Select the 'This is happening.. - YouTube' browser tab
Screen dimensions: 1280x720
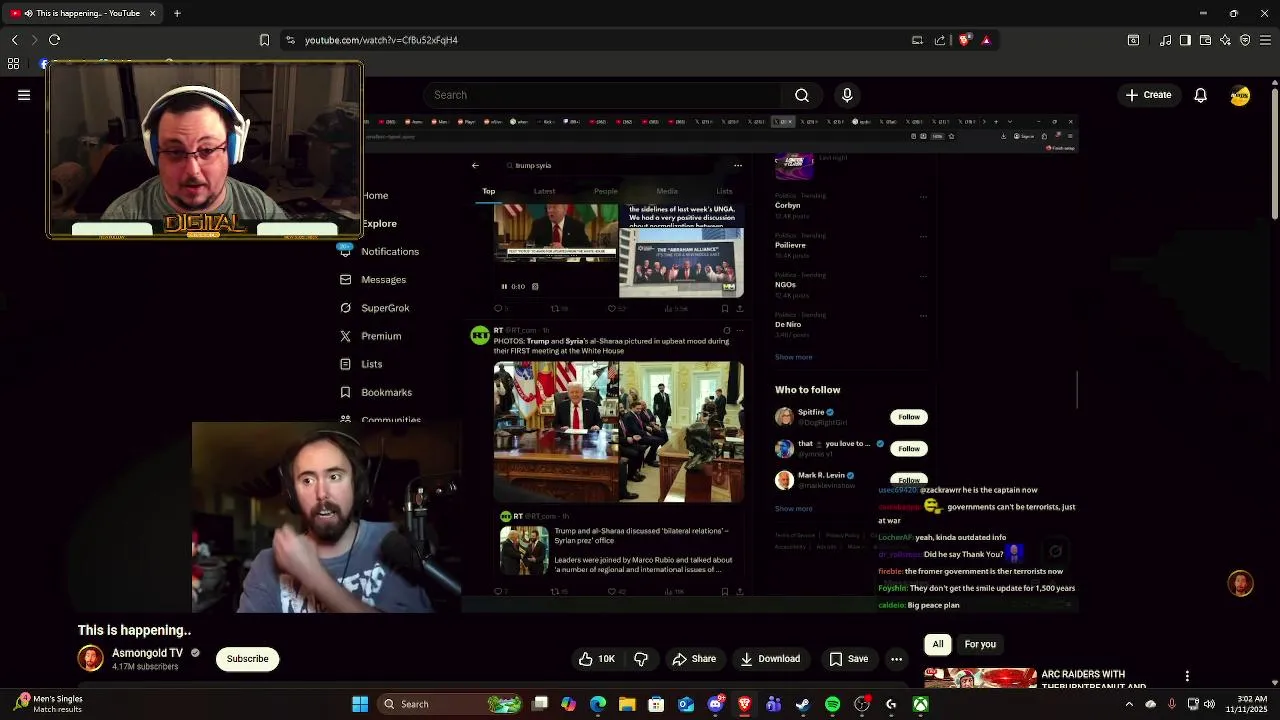click(x=80, y=13)
